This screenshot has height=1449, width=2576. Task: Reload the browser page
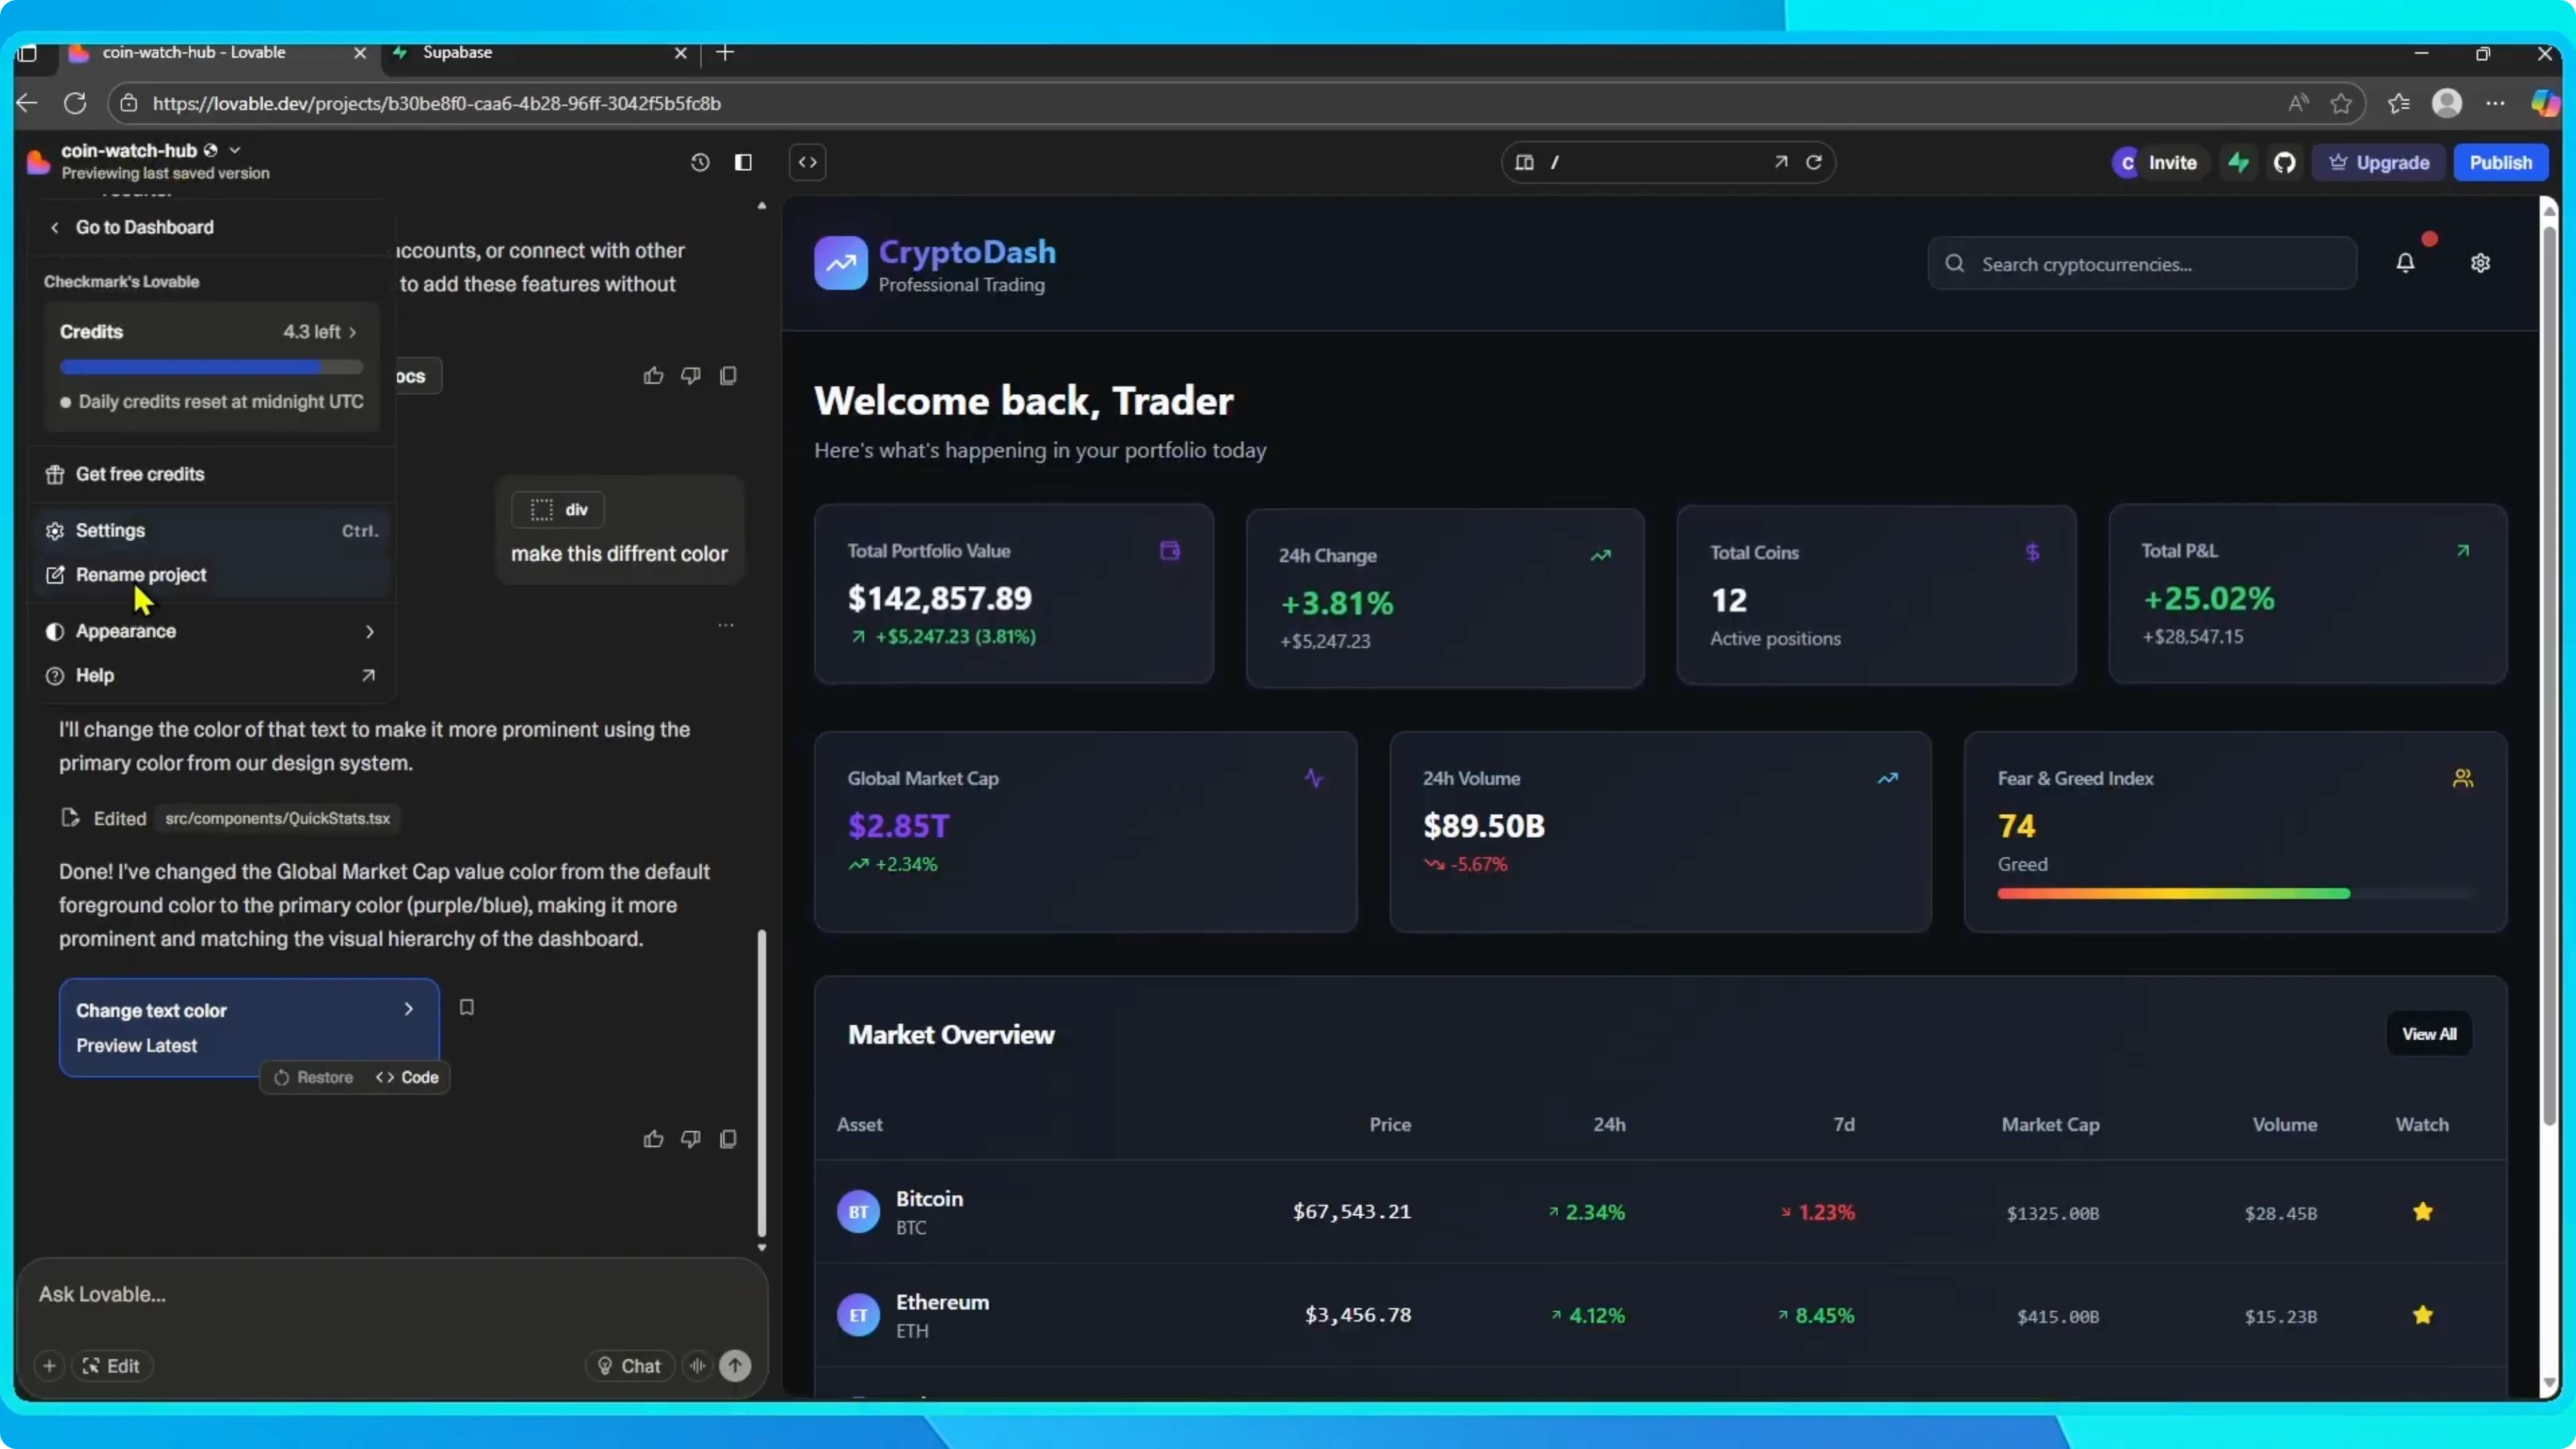[75, 103]
